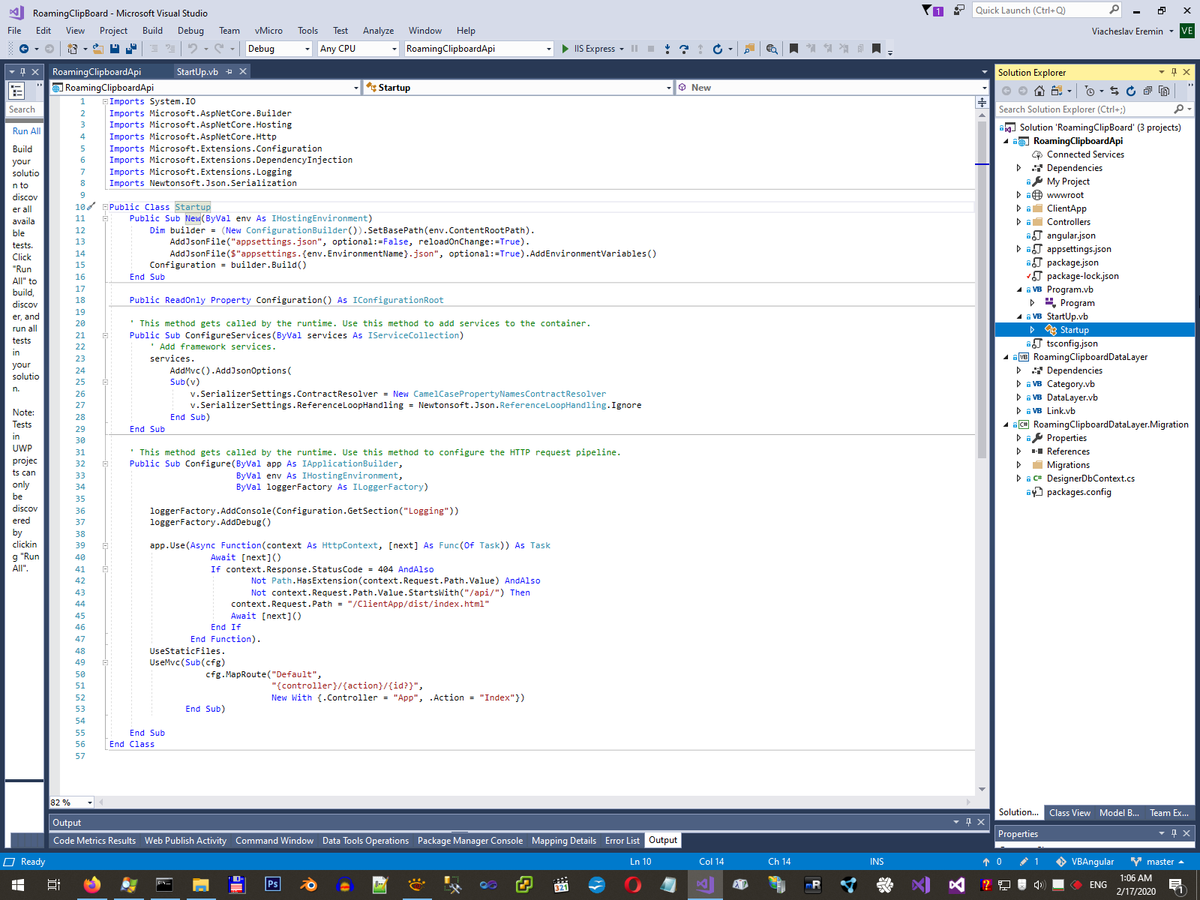Open the notifications flag icon
The image size is (1200, 900).
(x=930, y=10)
